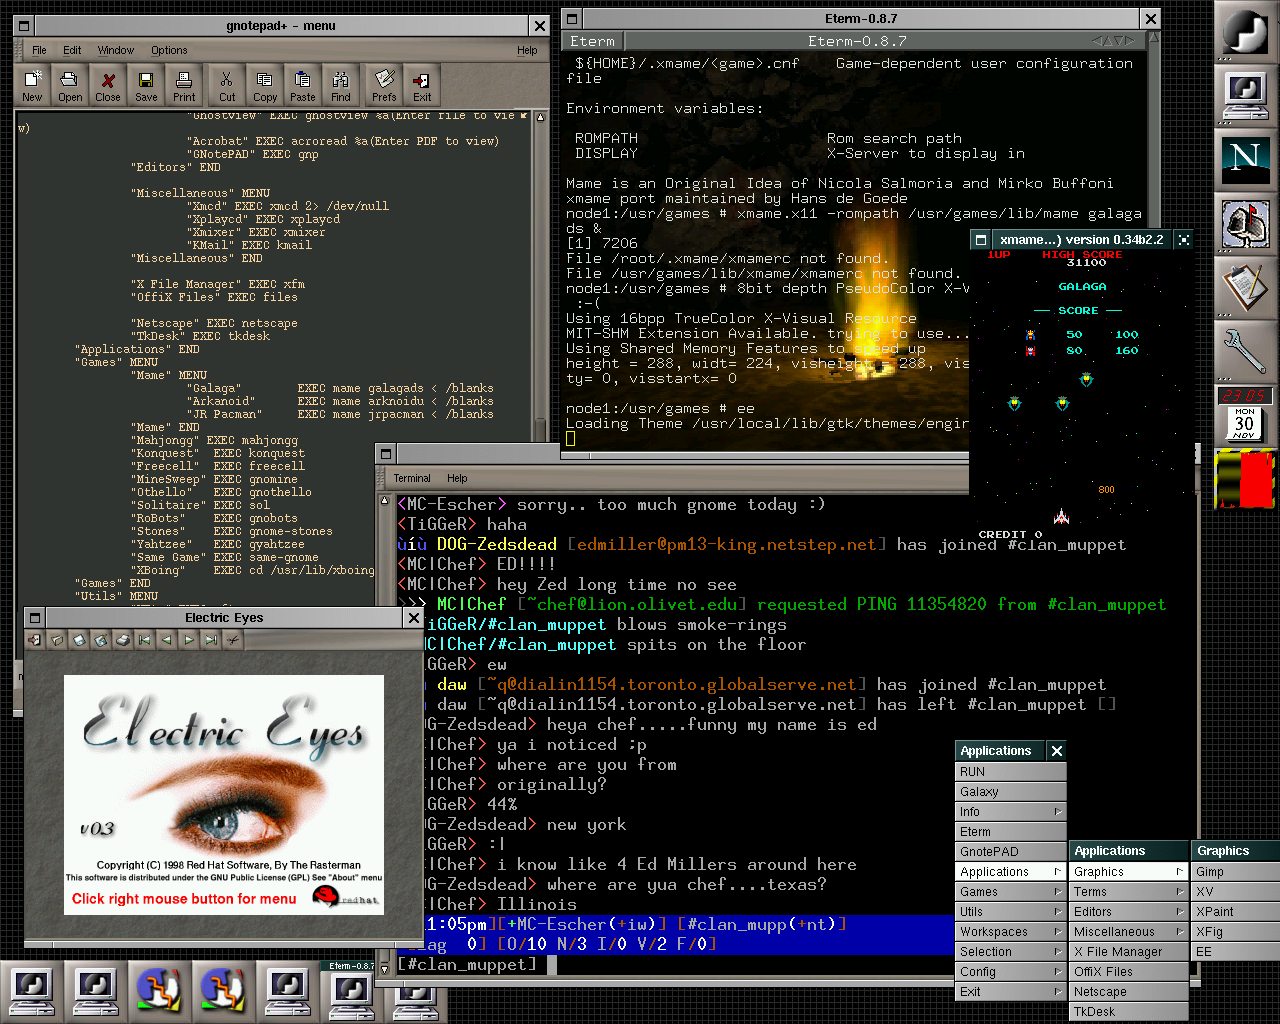Open the Window menu in gnotepad+
Screen dimensions: 1280x1024
116,50
